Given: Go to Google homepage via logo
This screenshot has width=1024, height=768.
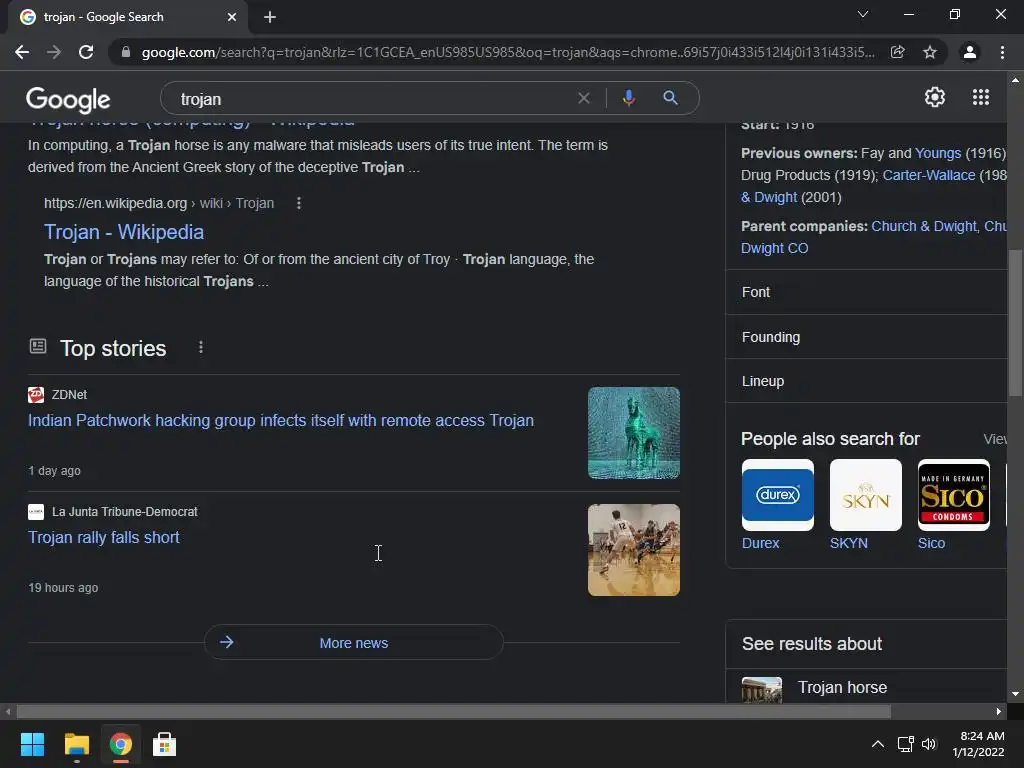Looking at the screenshot, I should (x=68, y=100).
